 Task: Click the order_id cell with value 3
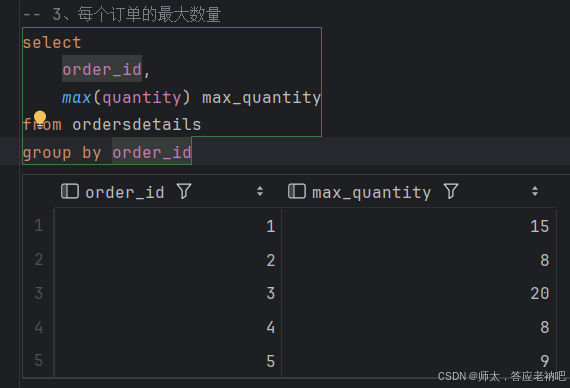(168, 293)
